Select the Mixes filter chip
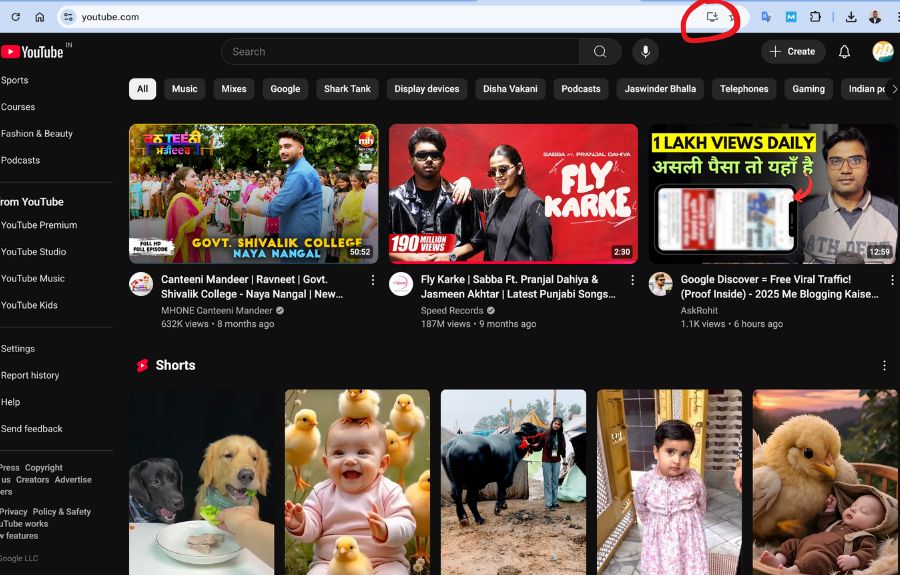Screen dimensions: 900x575 234,89
